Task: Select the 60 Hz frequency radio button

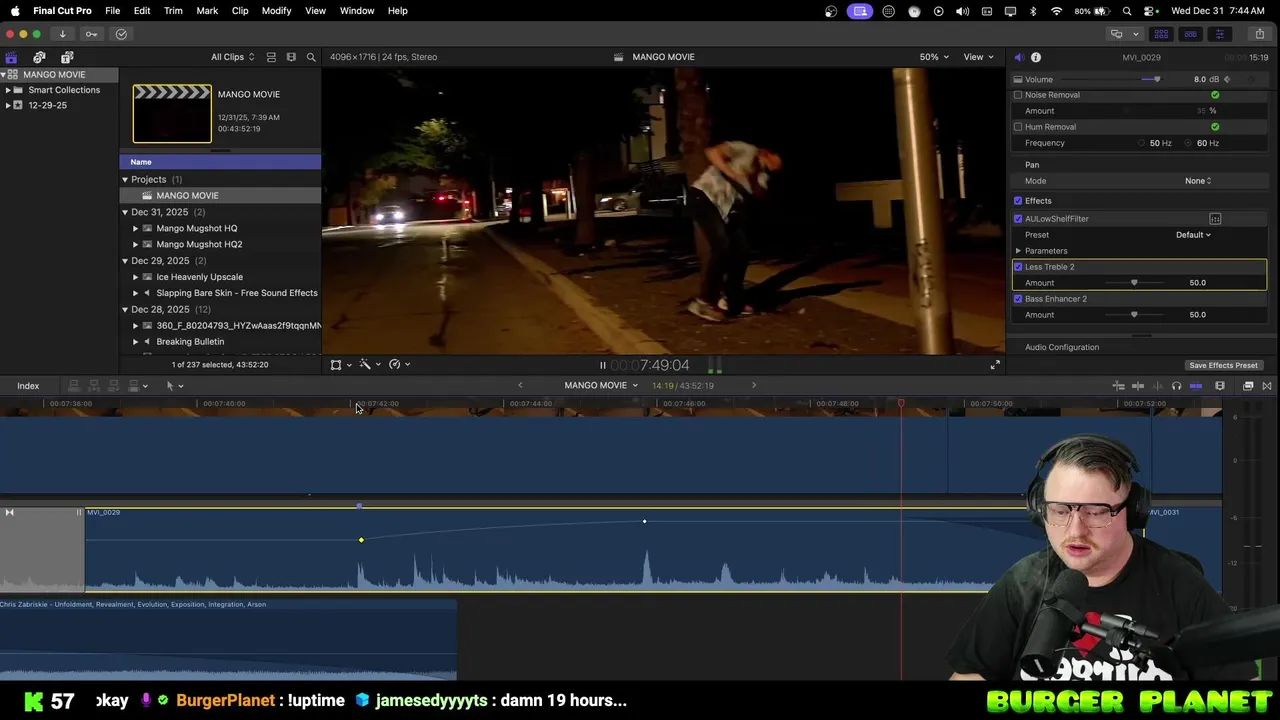Action: (x=1189, y=143)
